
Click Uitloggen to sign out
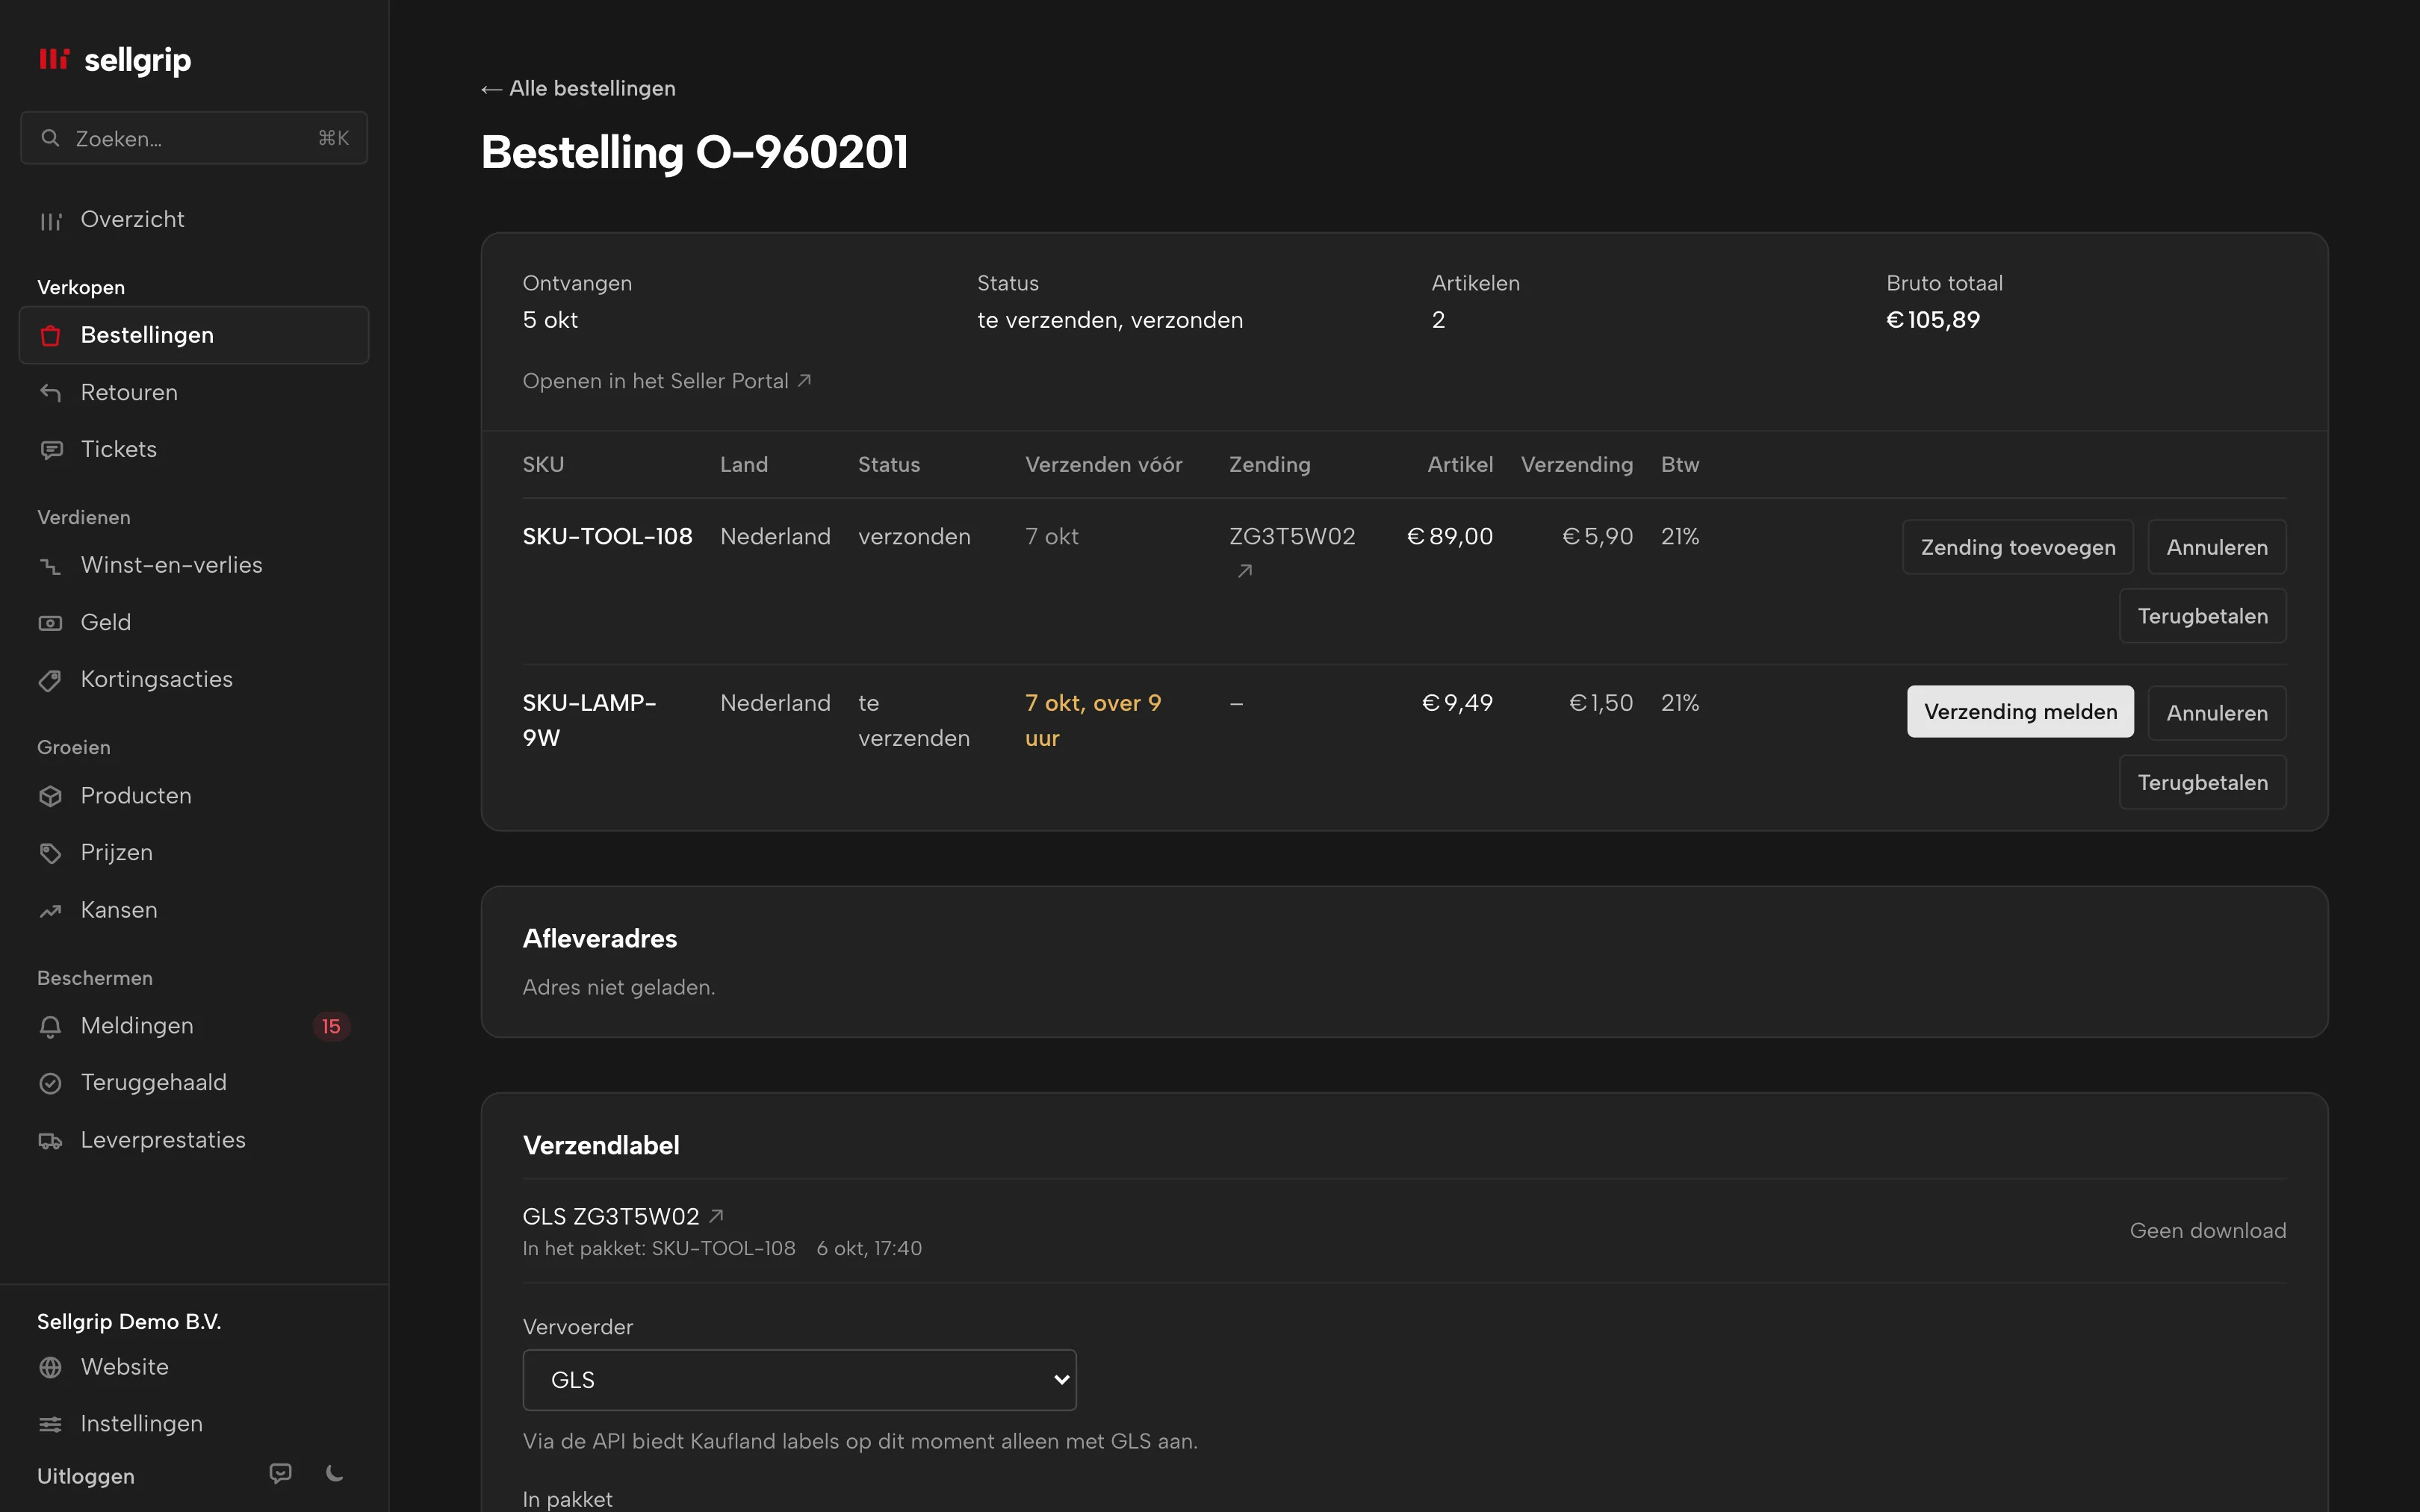pos(86,1476)
